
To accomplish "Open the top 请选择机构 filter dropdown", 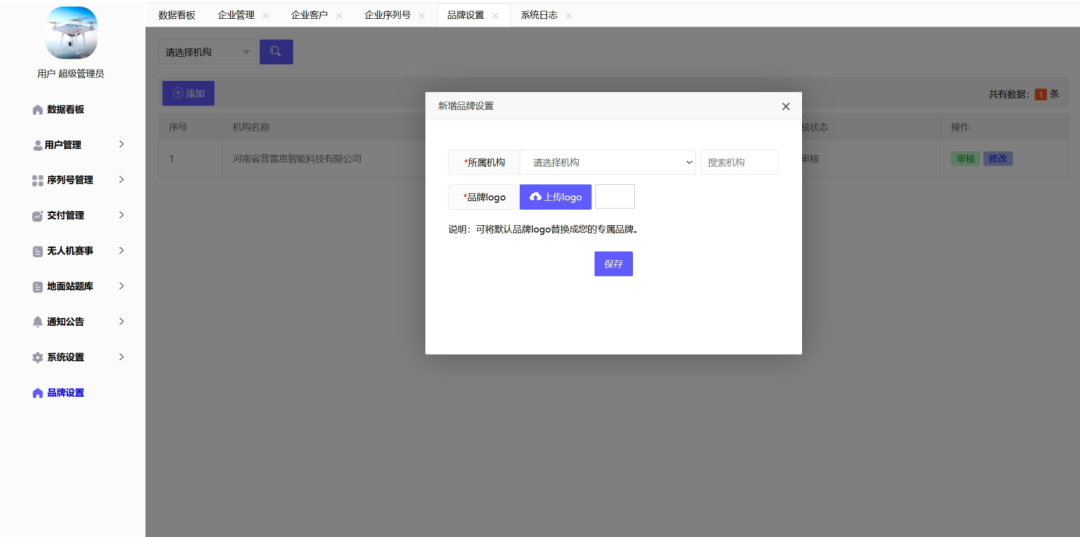I will [x=207, y=52].
